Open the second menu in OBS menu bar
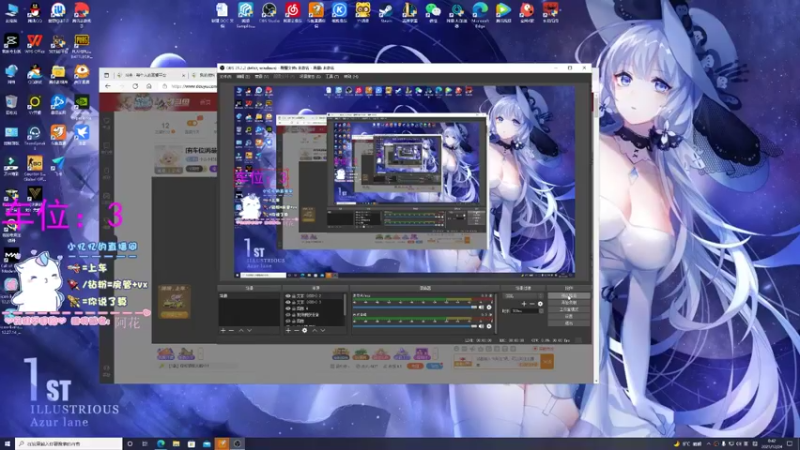Screen dimensions: 800x450 coord(243,77)
